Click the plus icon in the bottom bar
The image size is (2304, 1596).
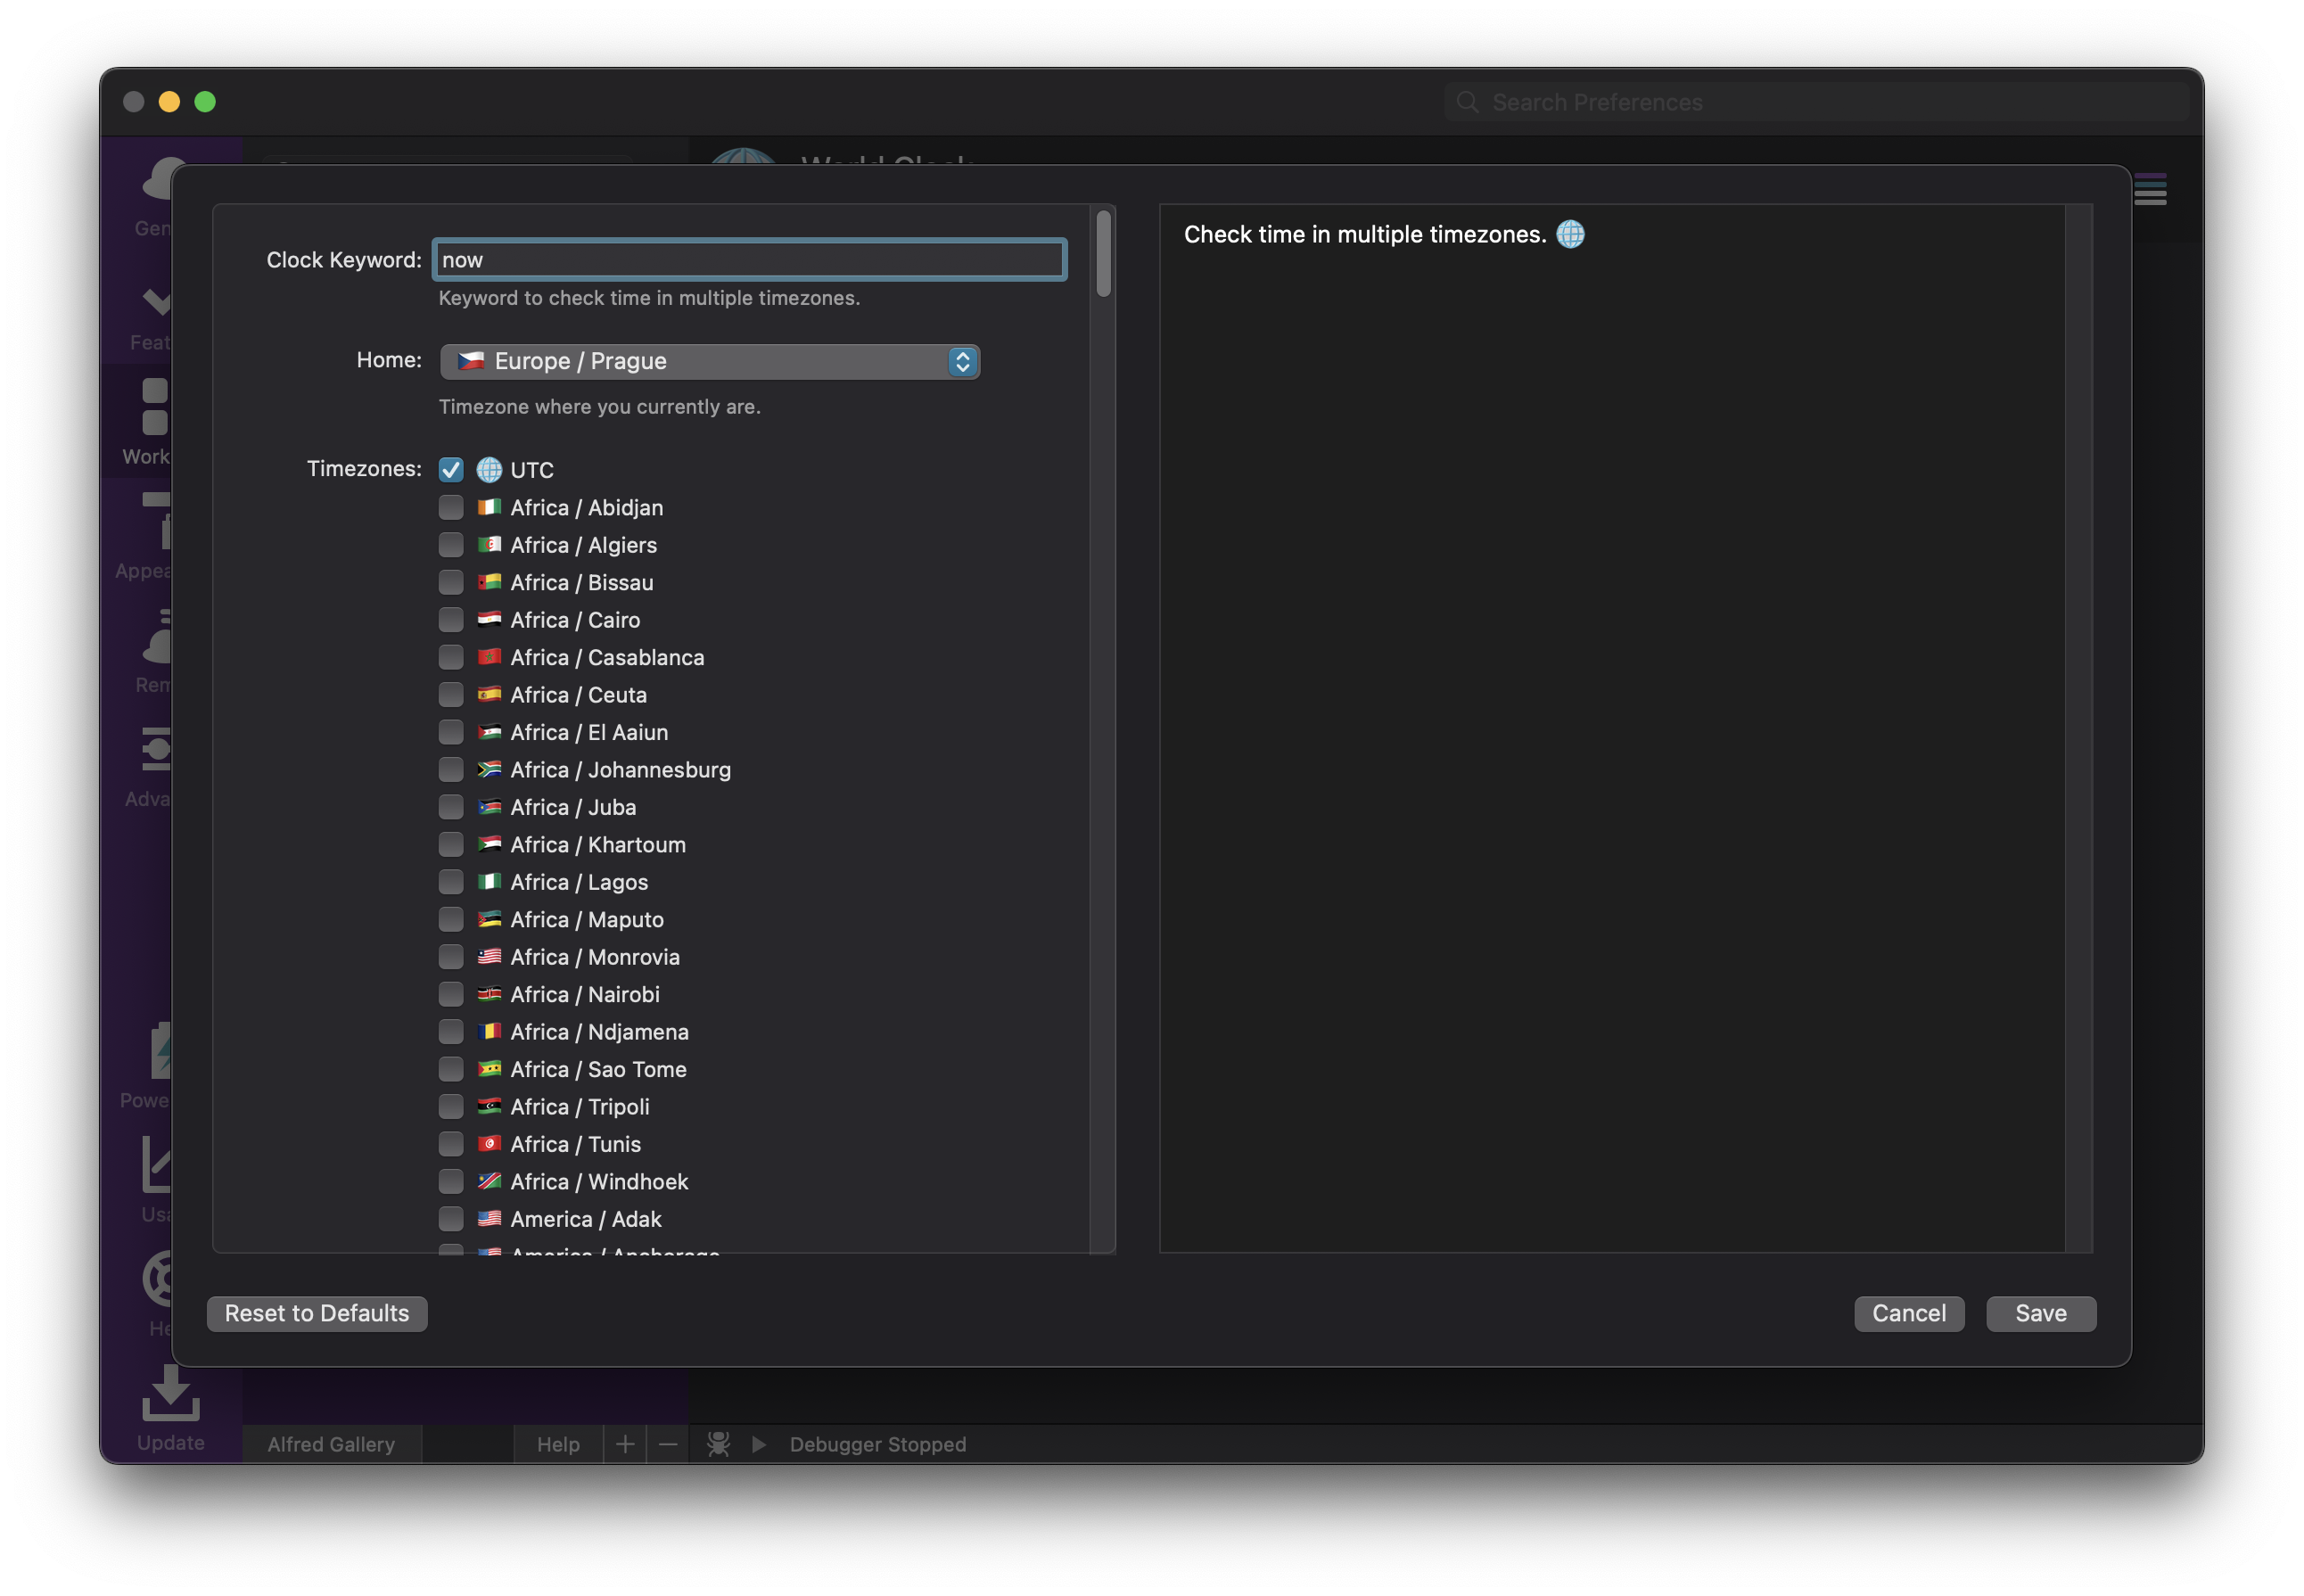click(625, 1444)
